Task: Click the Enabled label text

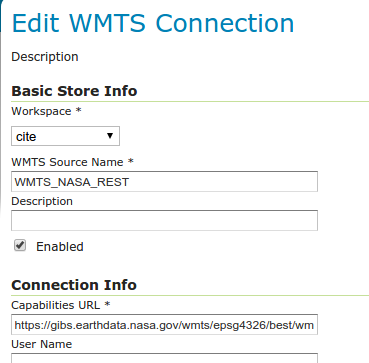Action: tap(60, 247)
